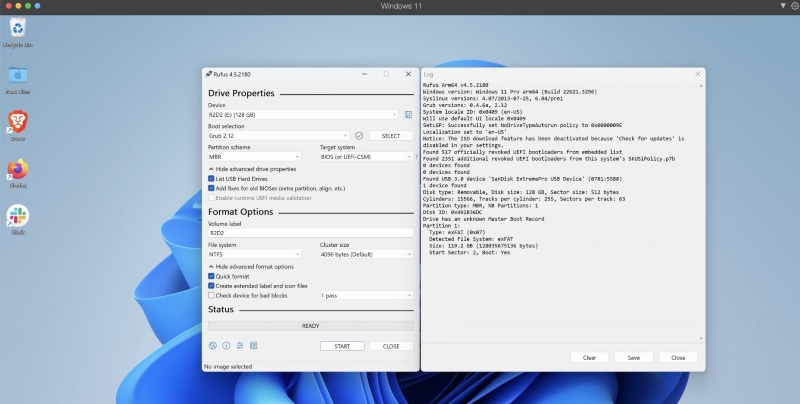Click the green macOS fullscreen button
800x404 pixels.
click(x=28, y=6)
